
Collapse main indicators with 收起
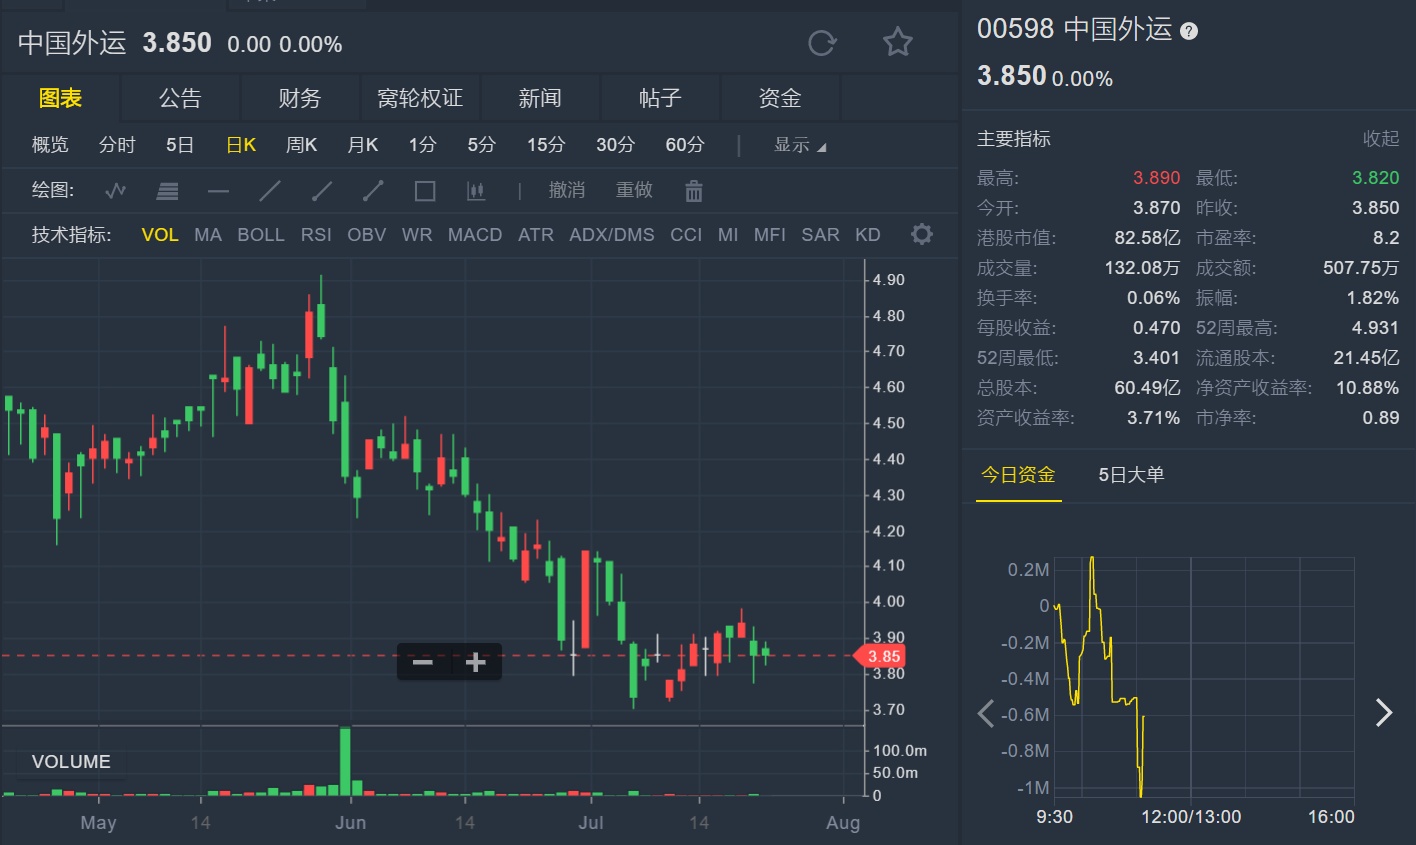1380,139
